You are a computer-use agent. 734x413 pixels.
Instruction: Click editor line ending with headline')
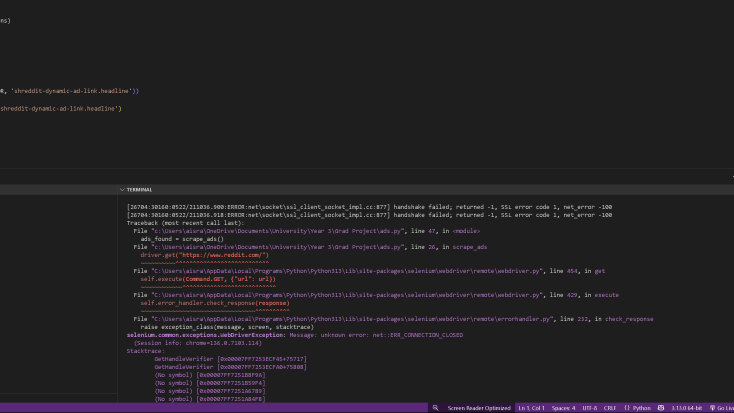click(x=61, y=108)
